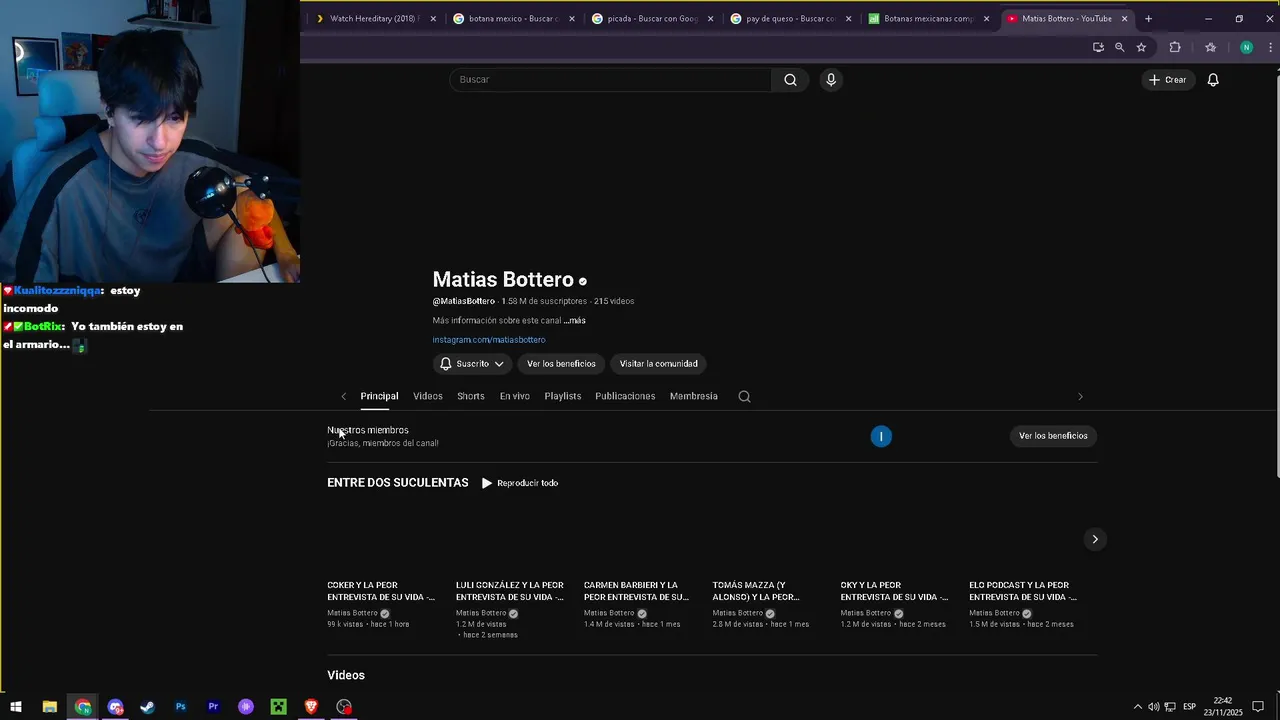Open CARMEN BARBIERI entrevista video
1280x720 pixels.
tap(637, 591)
